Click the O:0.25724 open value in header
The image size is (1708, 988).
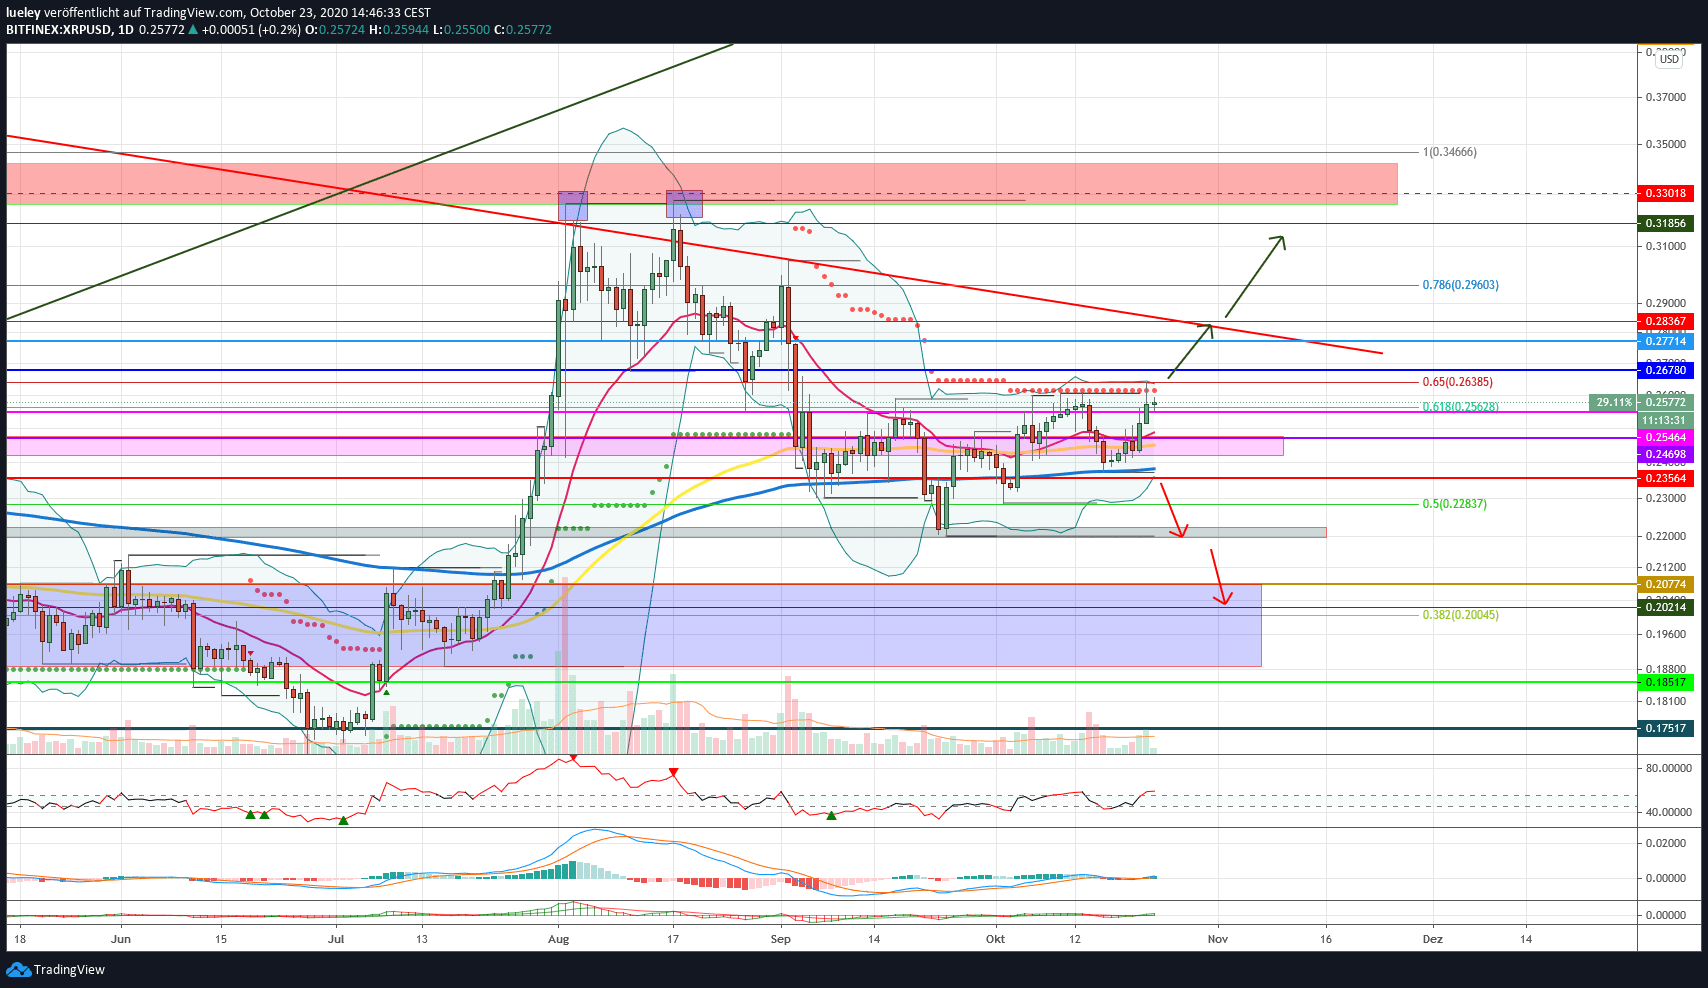(335, 30)
